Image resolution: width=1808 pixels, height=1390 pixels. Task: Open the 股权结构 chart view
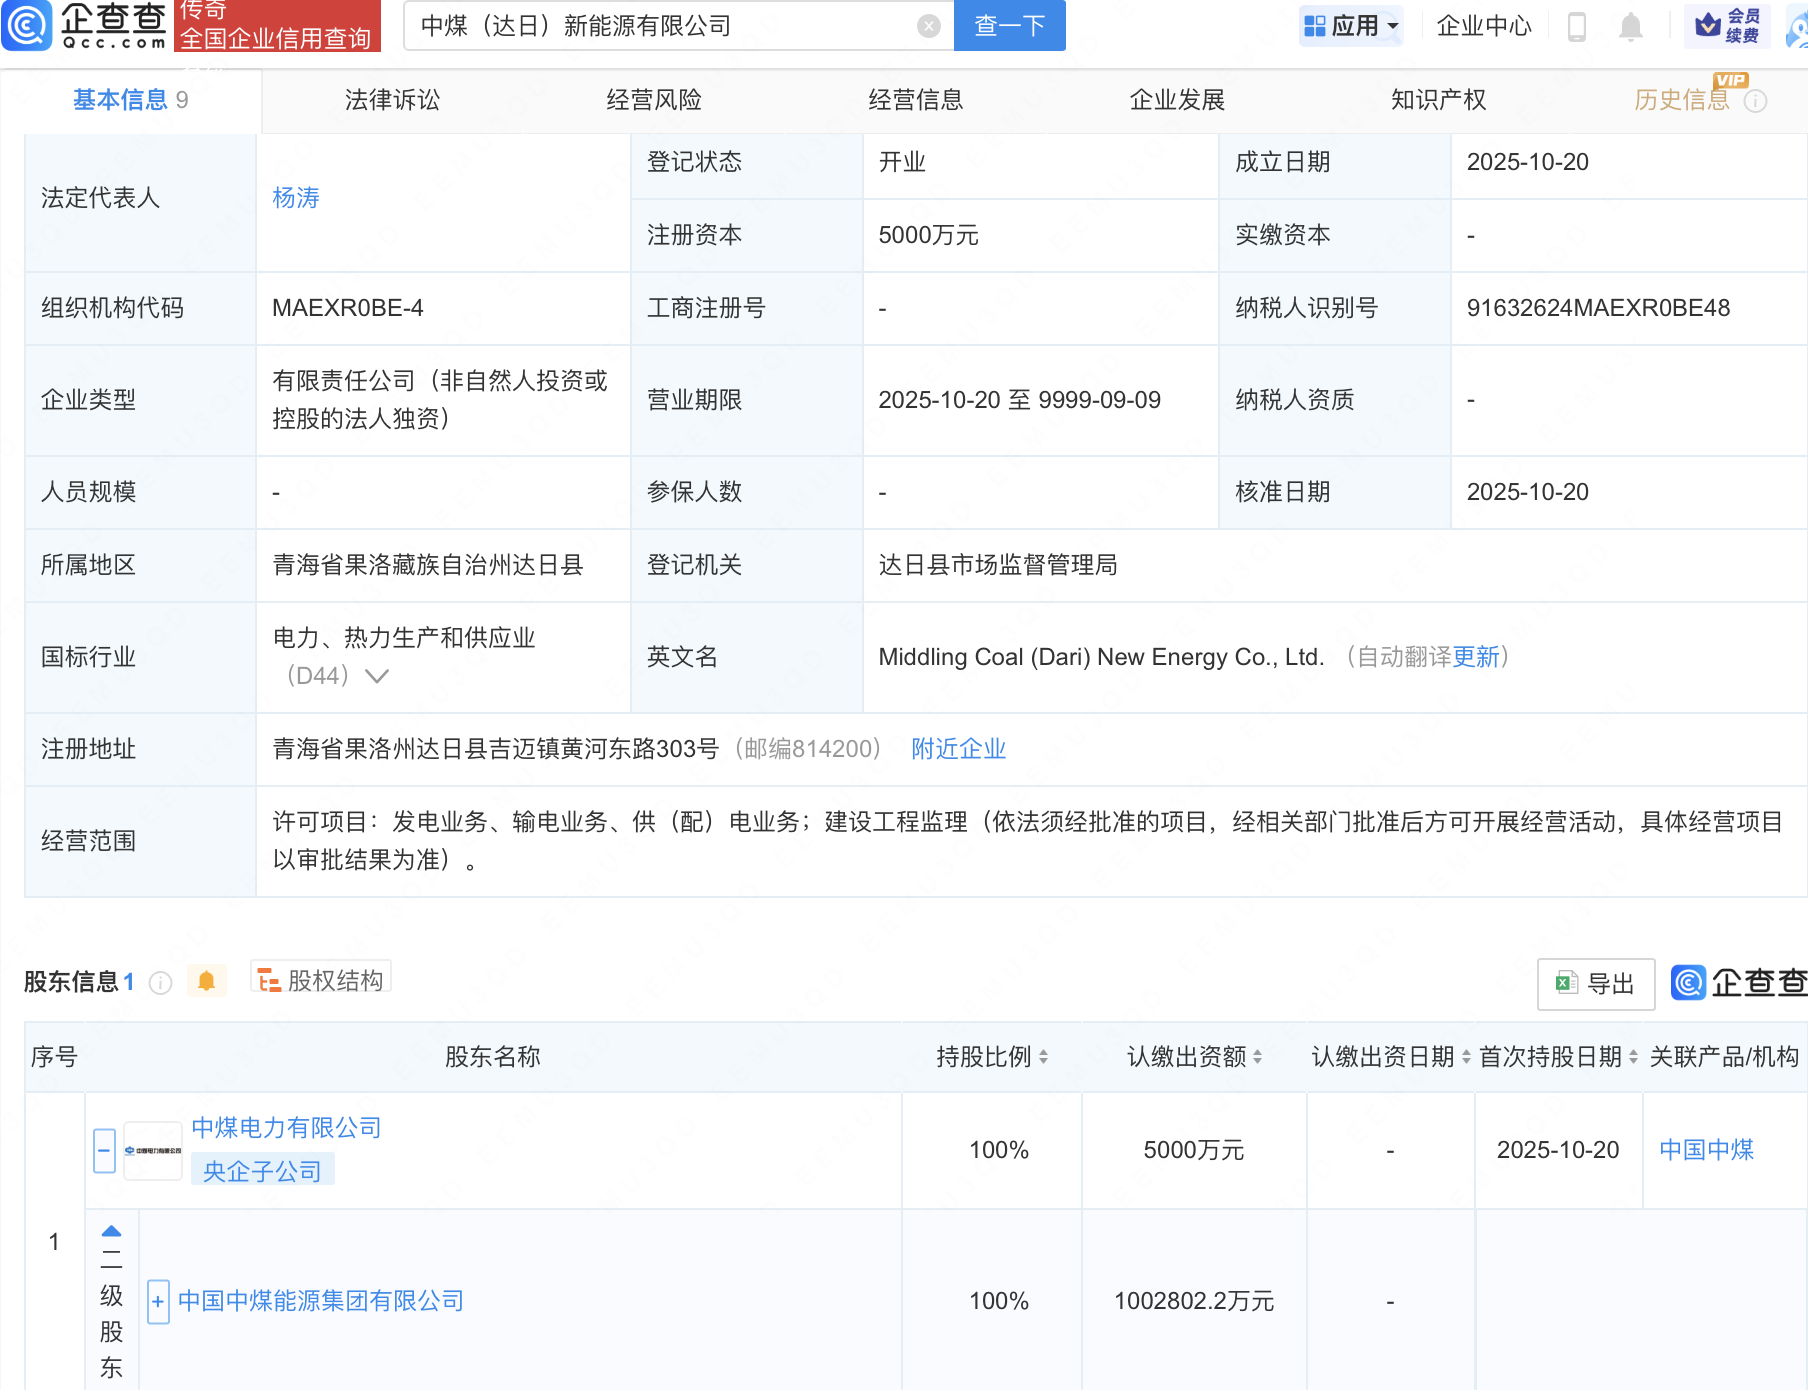click(x=321, y=981)
